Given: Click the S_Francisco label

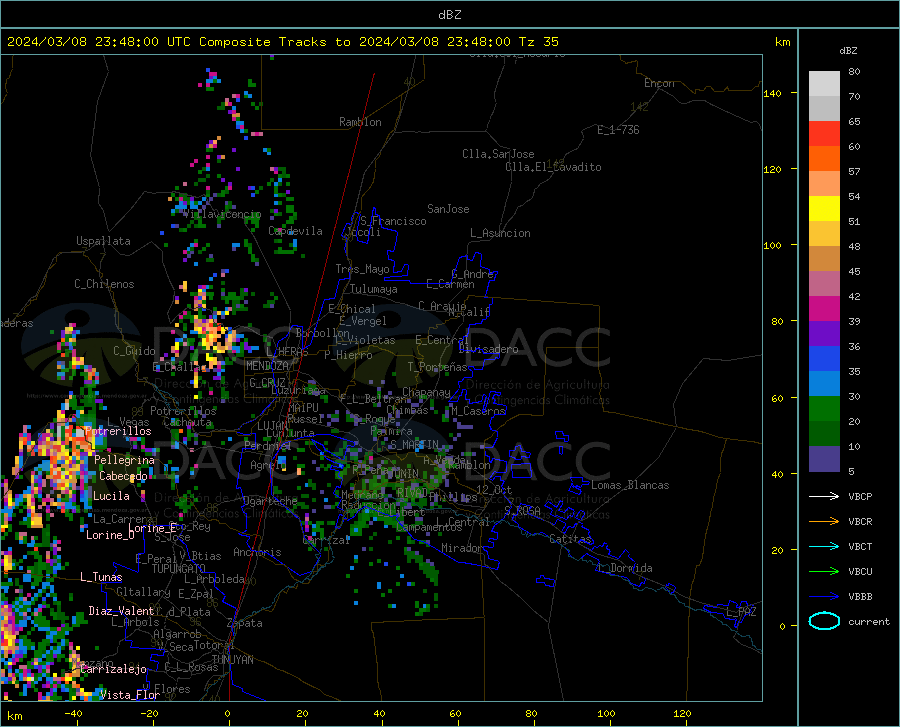Looking at the screenshot, I should click(x=393, y=221).
